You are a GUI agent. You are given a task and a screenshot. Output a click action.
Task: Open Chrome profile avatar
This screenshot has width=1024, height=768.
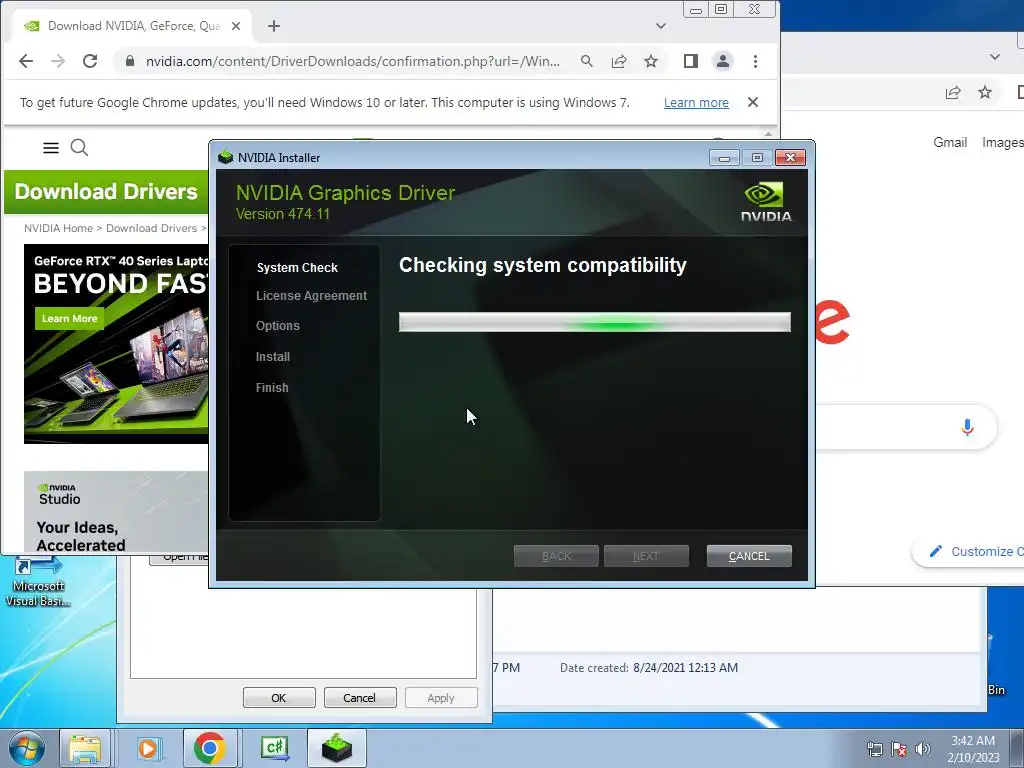point(723,61)
